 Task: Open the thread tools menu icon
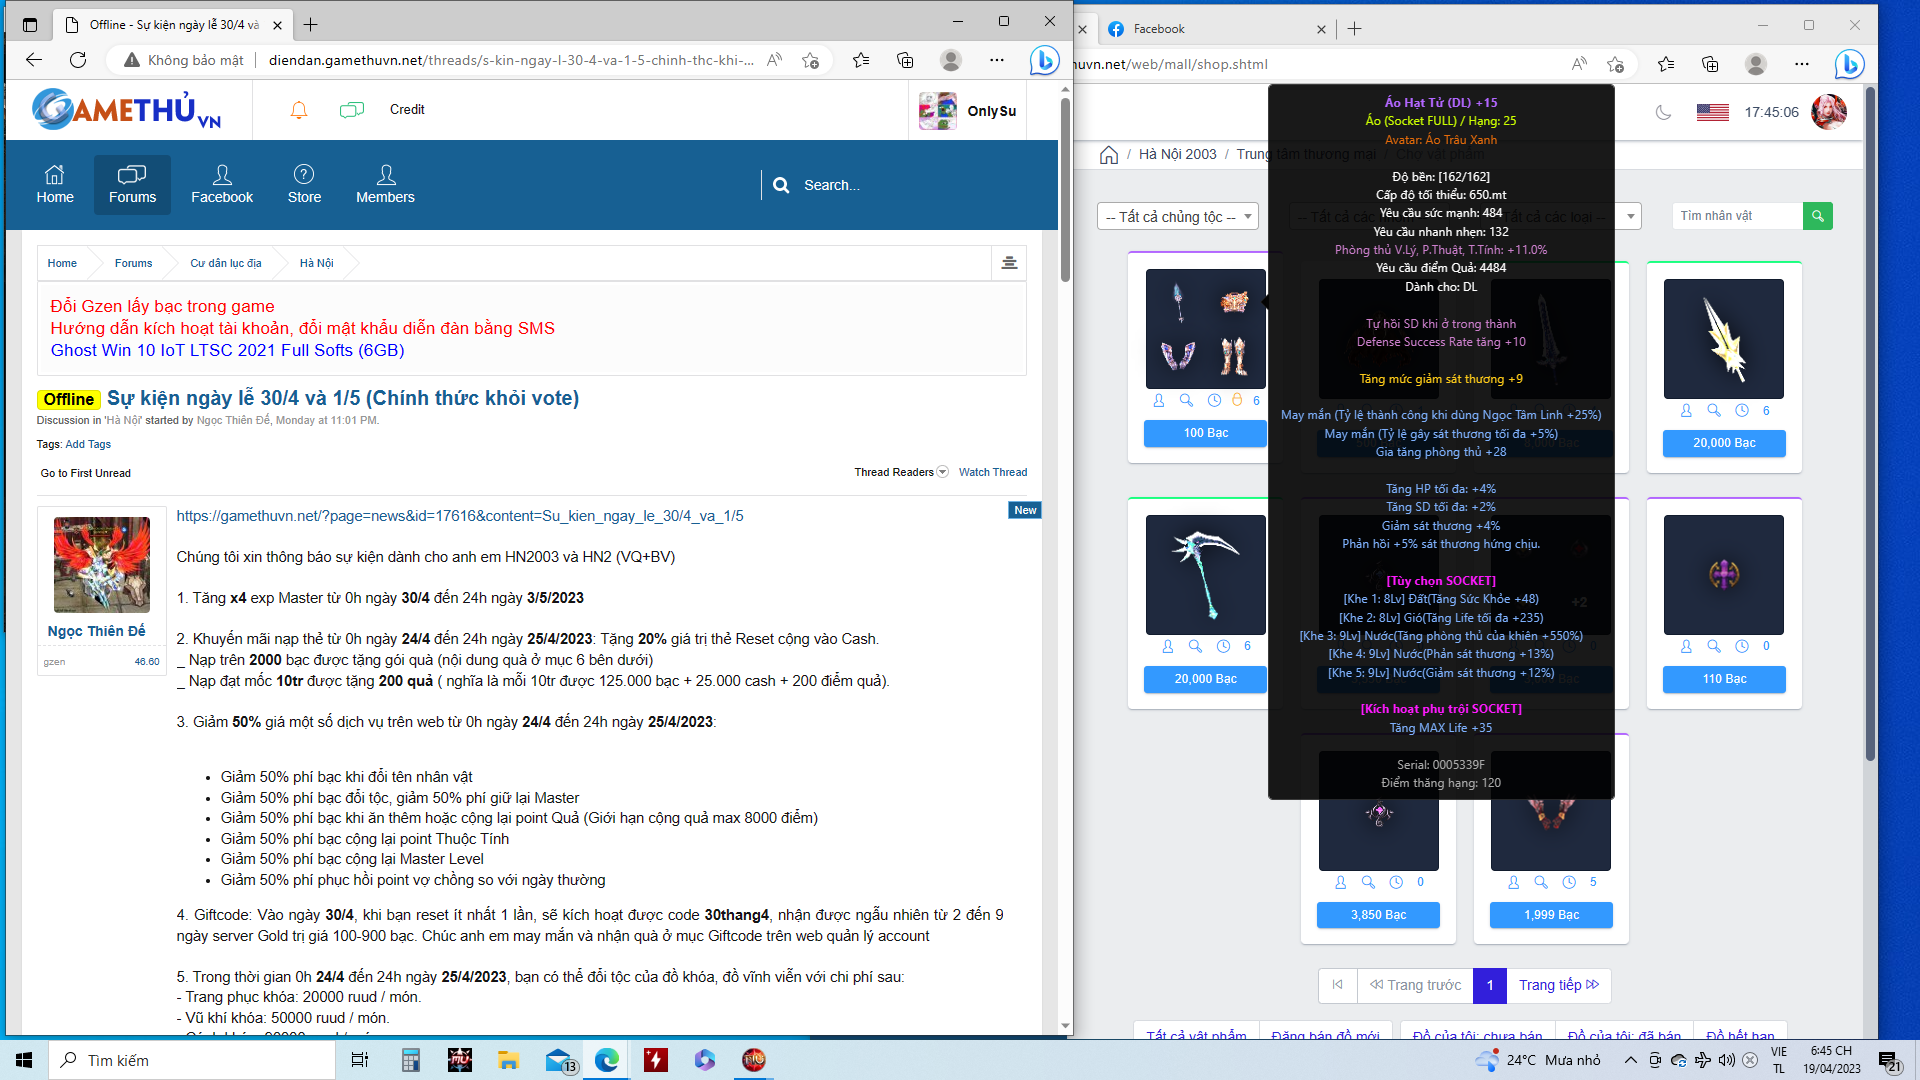(x=1009, y=263)
